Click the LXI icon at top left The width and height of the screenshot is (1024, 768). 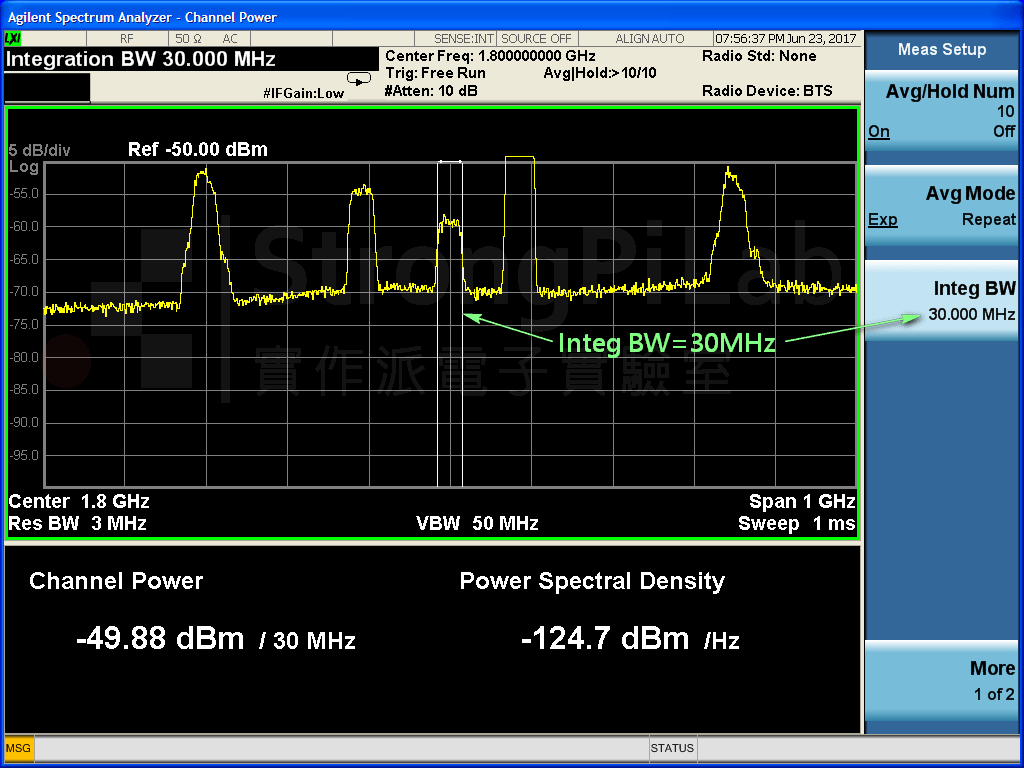[x=12, y=39]
